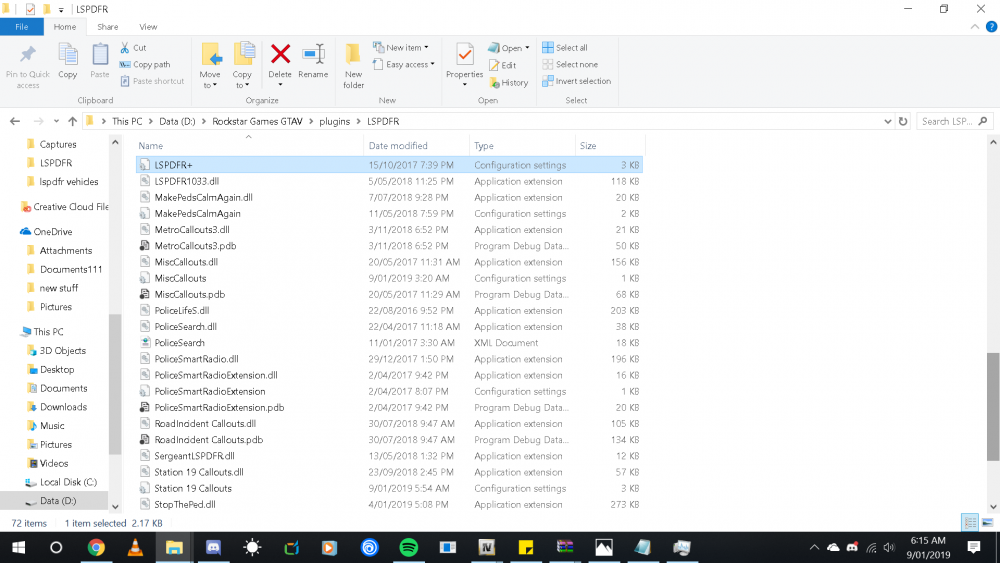This screenshot has width=1000, height=563.
Task: Open Spotify from the taskbar
Action: (408, 547)
